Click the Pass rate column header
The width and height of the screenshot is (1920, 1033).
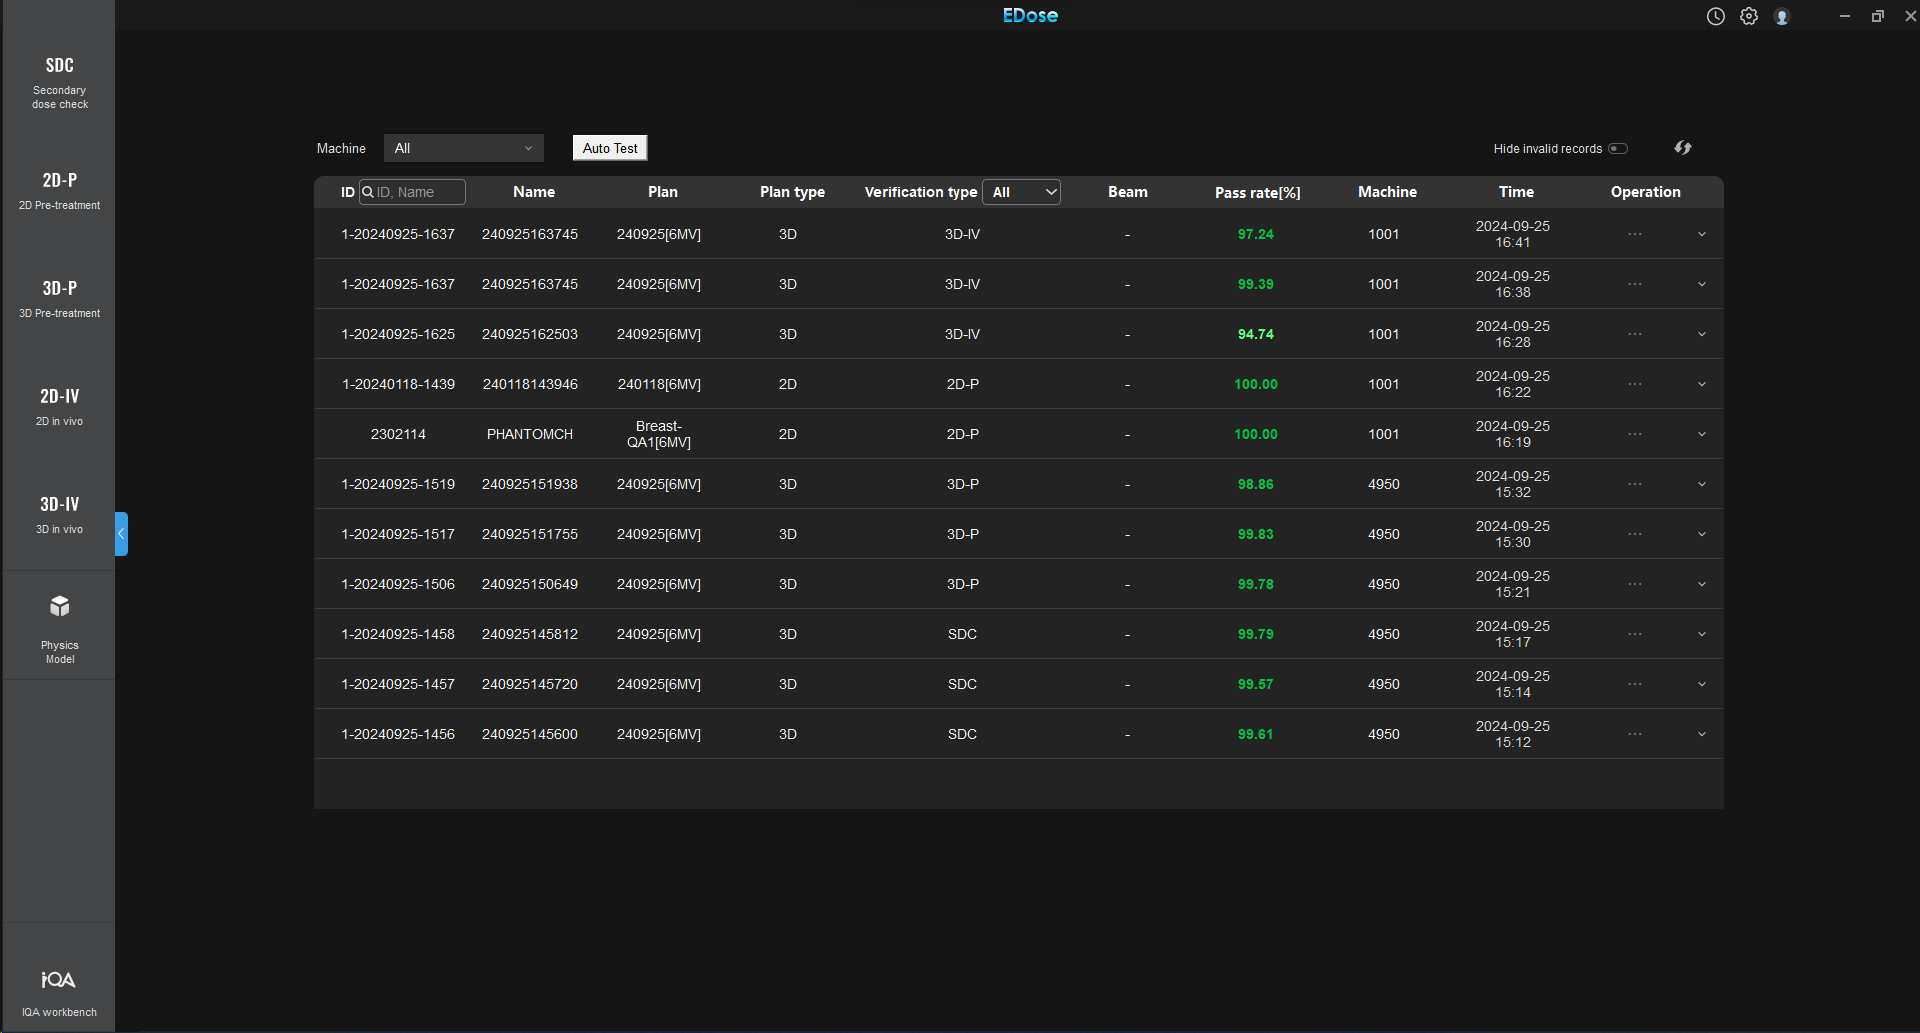1257,192
